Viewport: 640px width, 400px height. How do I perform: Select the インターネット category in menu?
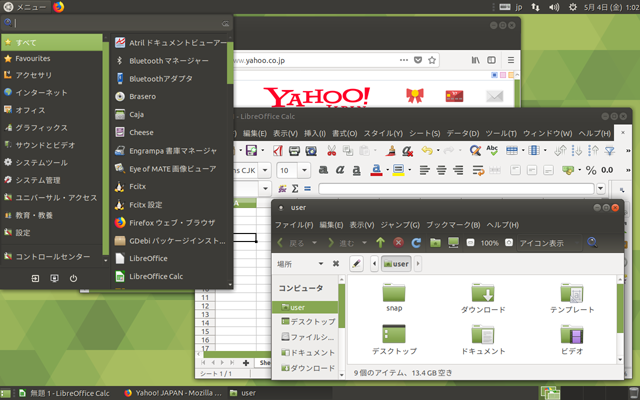(x=42, y=92)
